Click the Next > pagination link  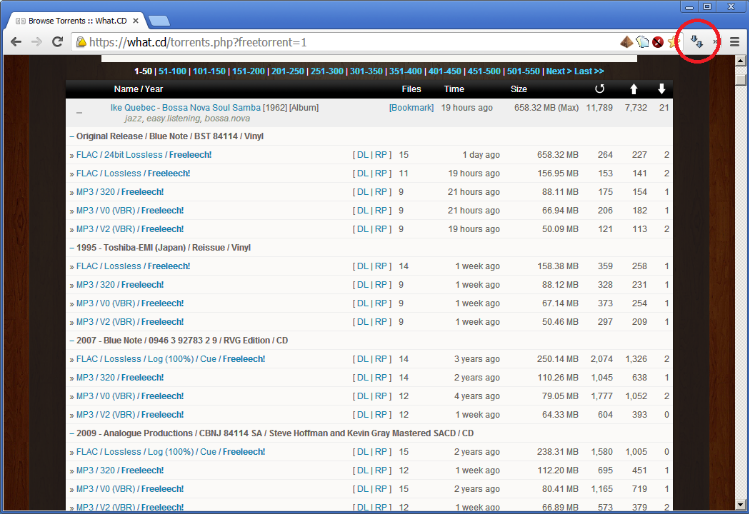pos(559,71)
